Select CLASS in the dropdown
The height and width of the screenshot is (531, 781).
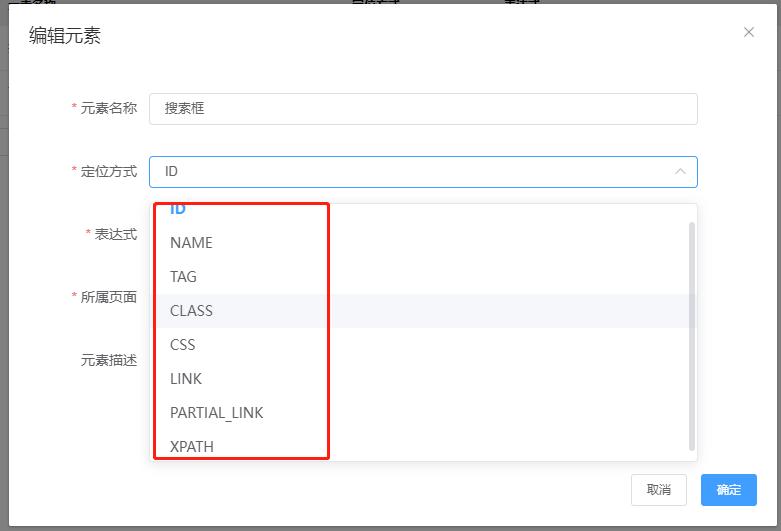pyautogui.click(x=191, y=311)
